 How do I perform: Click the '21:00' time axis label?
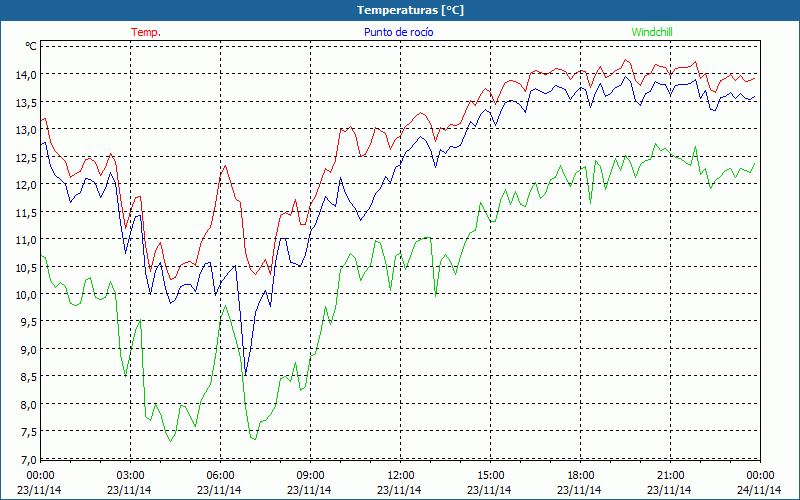pyautogui.click(x=670, y=476)
